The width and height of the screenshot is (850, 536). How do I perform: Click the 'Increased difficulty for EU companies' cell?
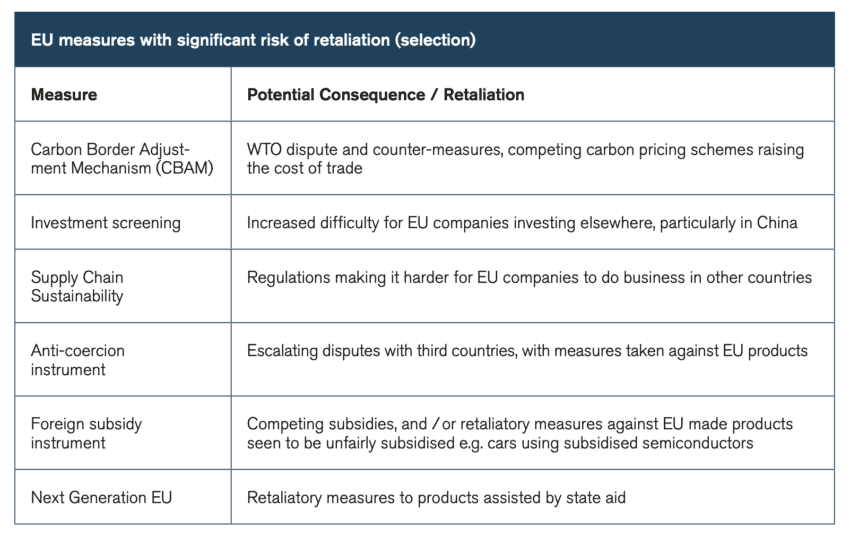pos(522,223)
